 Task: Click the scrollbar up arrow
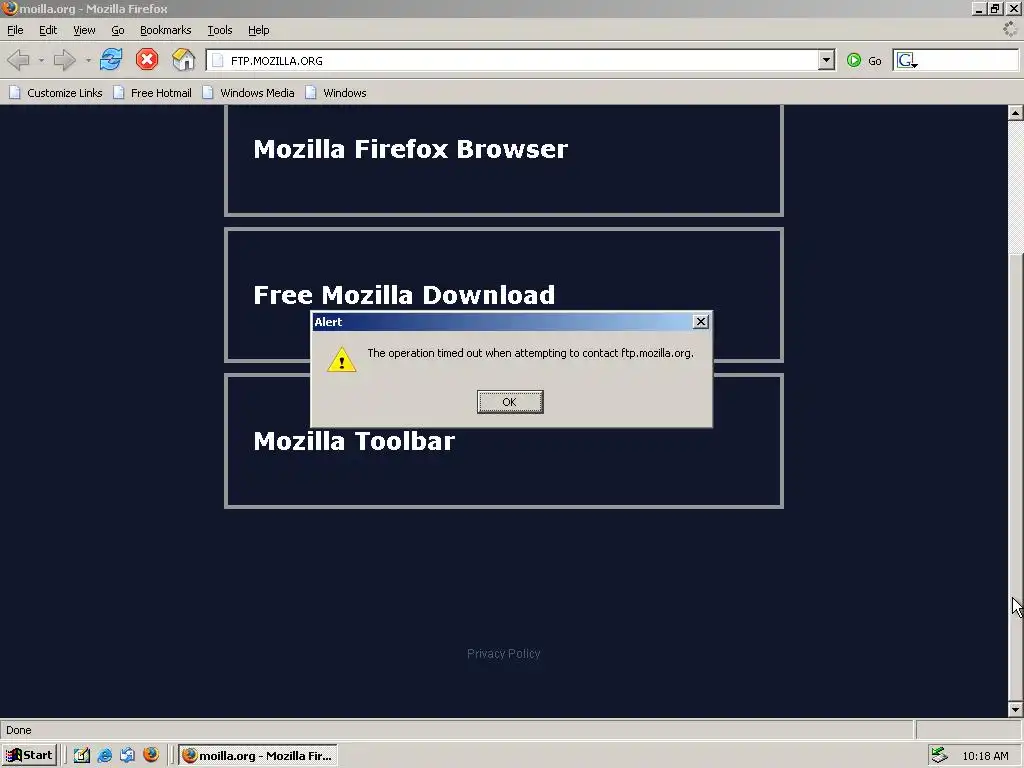(1016, 113)
